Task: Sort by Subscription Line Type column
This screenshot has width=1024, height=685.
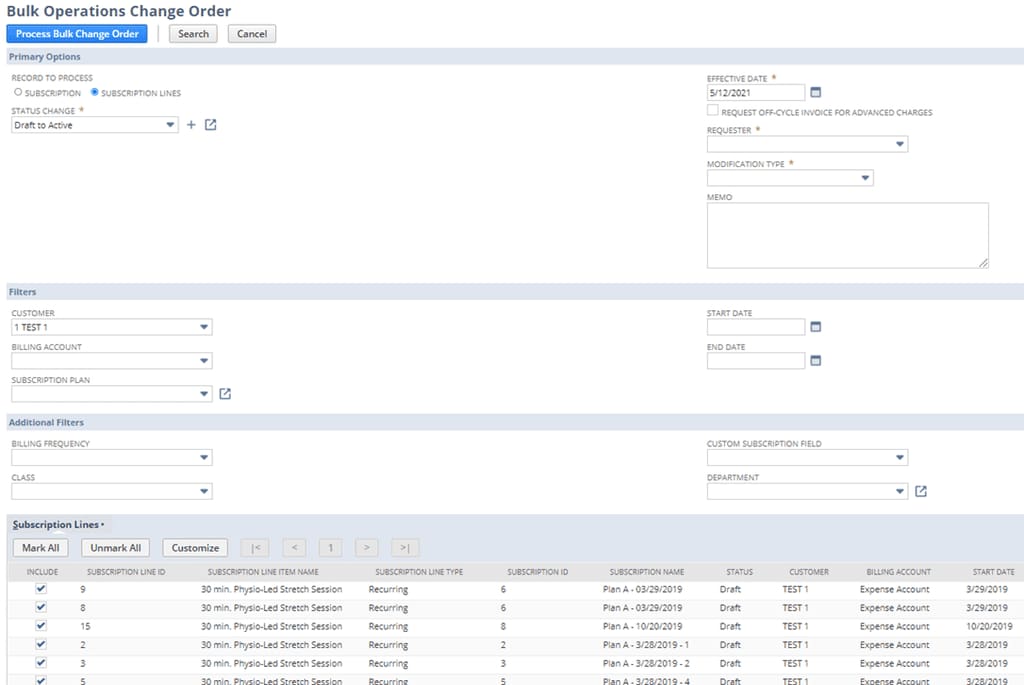Action: pyautogui.click(x=419, y=572)
